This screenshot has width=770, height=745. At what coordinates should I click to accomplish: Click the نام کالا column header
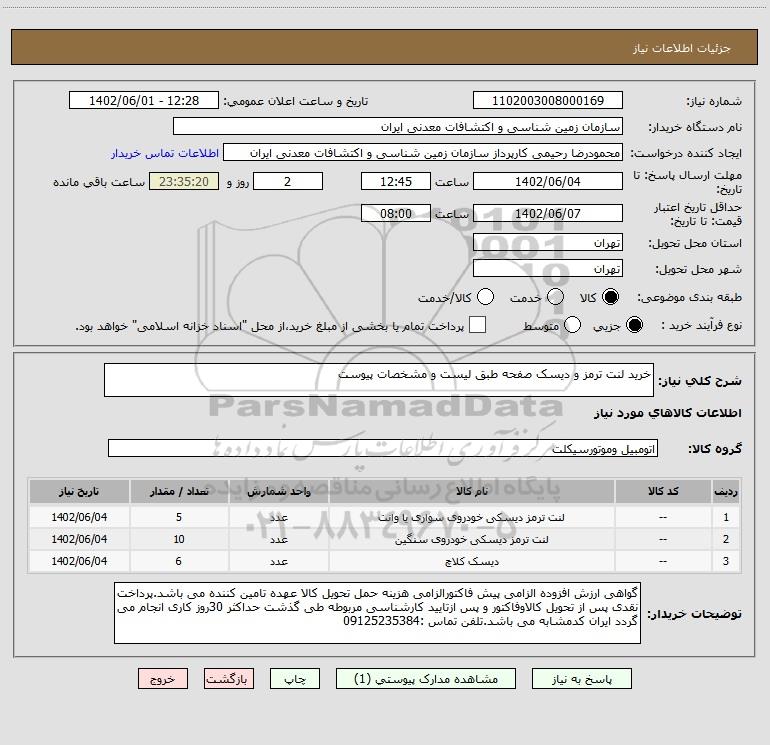coord(471,491)
